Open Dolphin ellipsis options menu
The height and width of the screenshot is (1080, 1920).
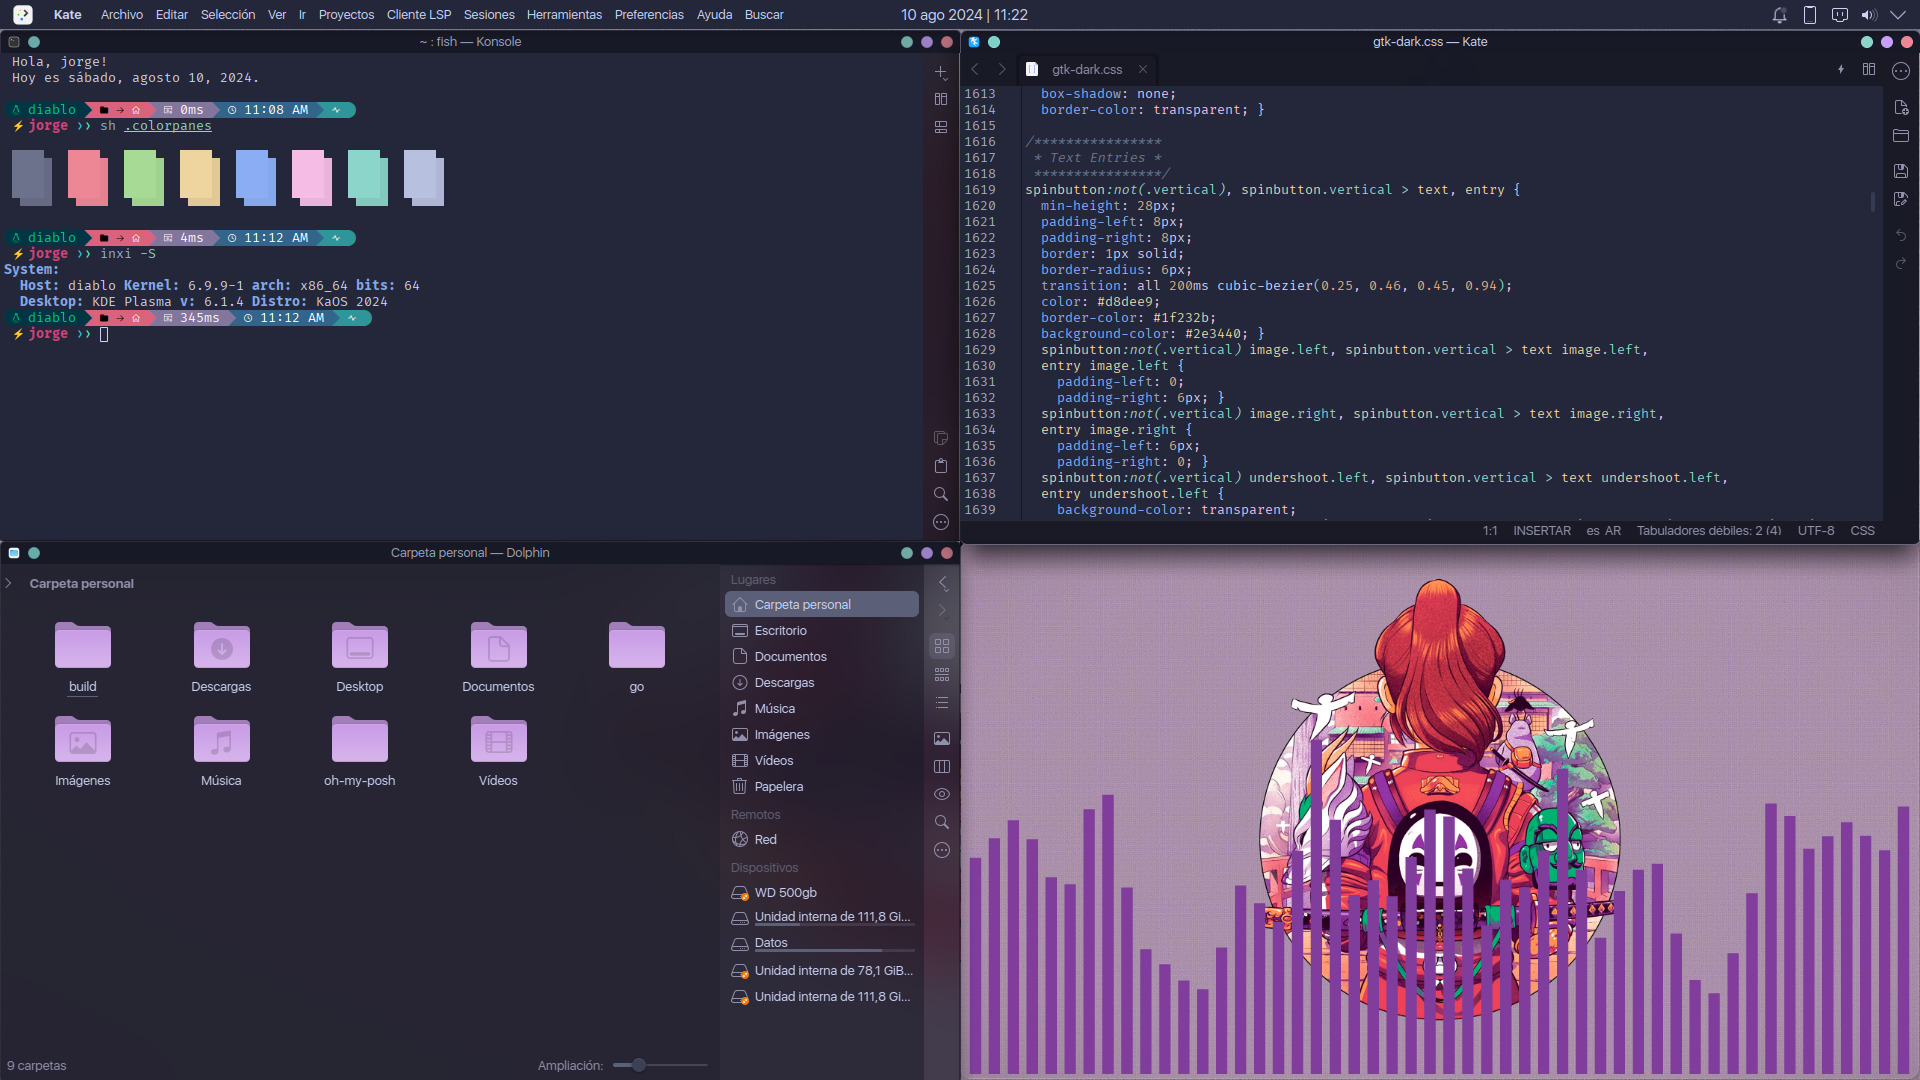tap(942, 850)
